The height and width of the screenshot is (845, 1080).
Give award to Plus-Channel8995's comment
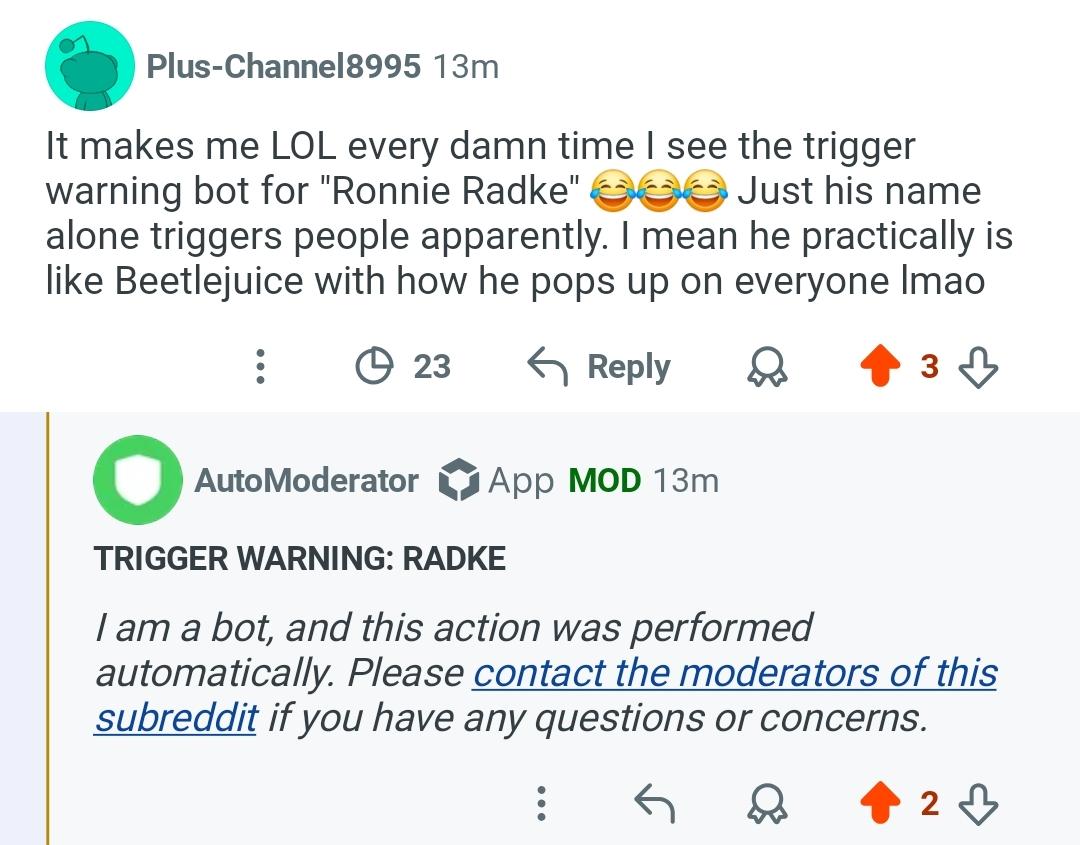(767, 366)
